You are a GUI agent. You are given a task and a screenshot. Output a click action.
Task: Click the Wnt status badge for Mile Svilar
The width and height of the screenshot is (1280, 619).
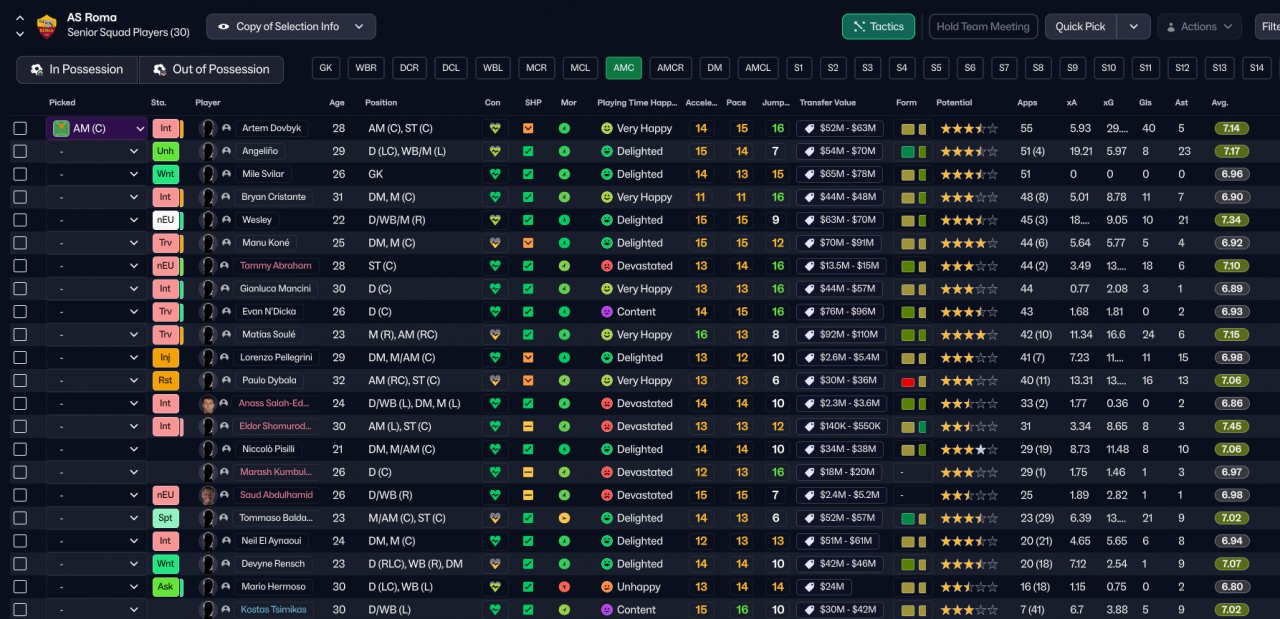(x=165, y=174)
